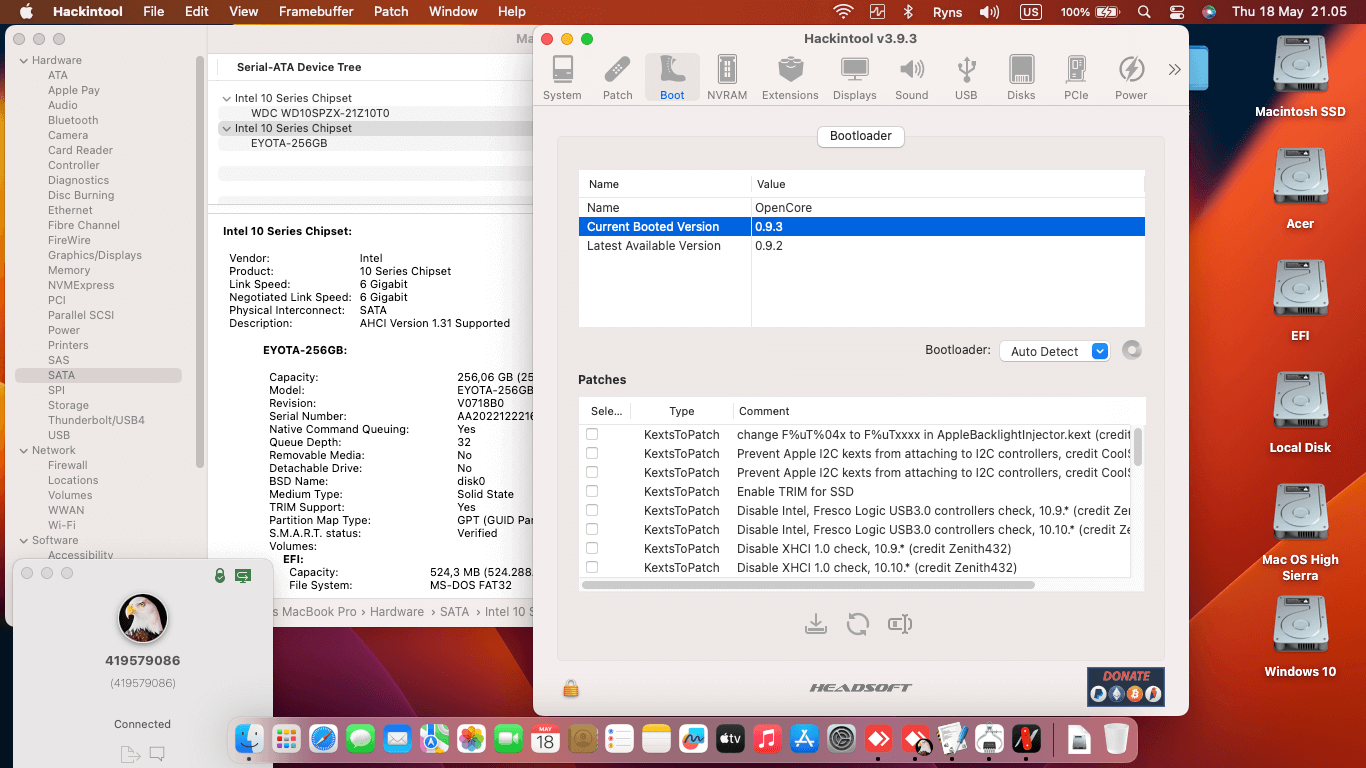
Task: Select the OpenCore Name row
Action: pos(861,208)
